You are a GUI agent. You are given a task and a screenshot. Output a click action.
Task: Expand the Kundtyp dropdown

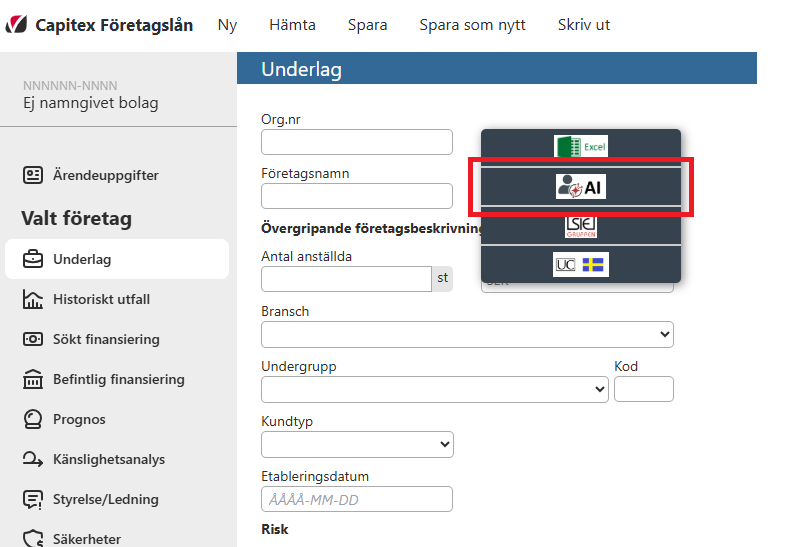pyautogui.click(x=357, y=444)
